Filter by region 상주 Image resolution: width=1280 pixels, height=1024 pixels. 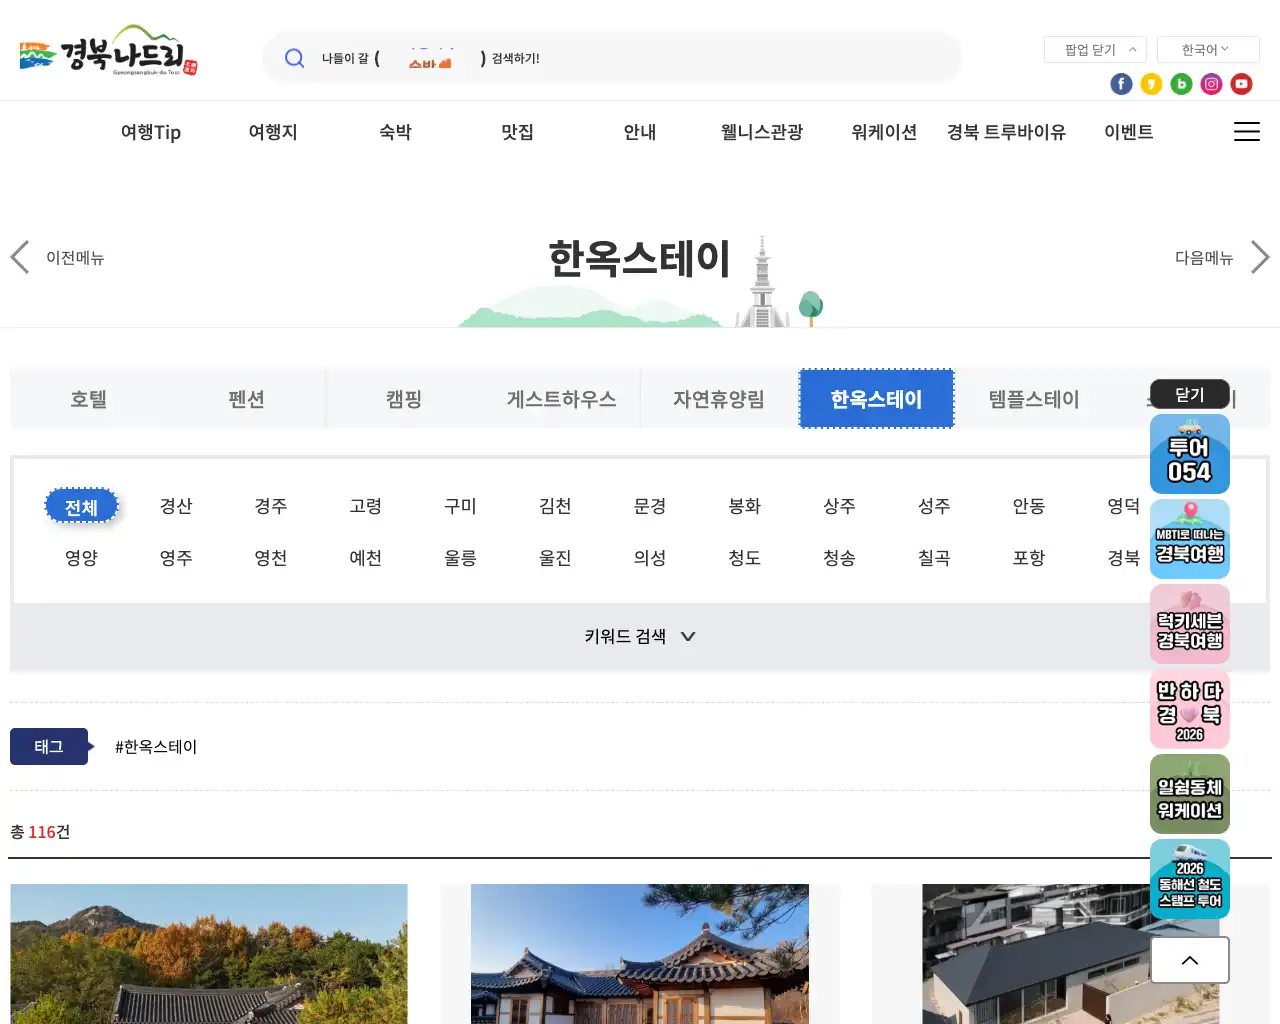coord(840,506)
